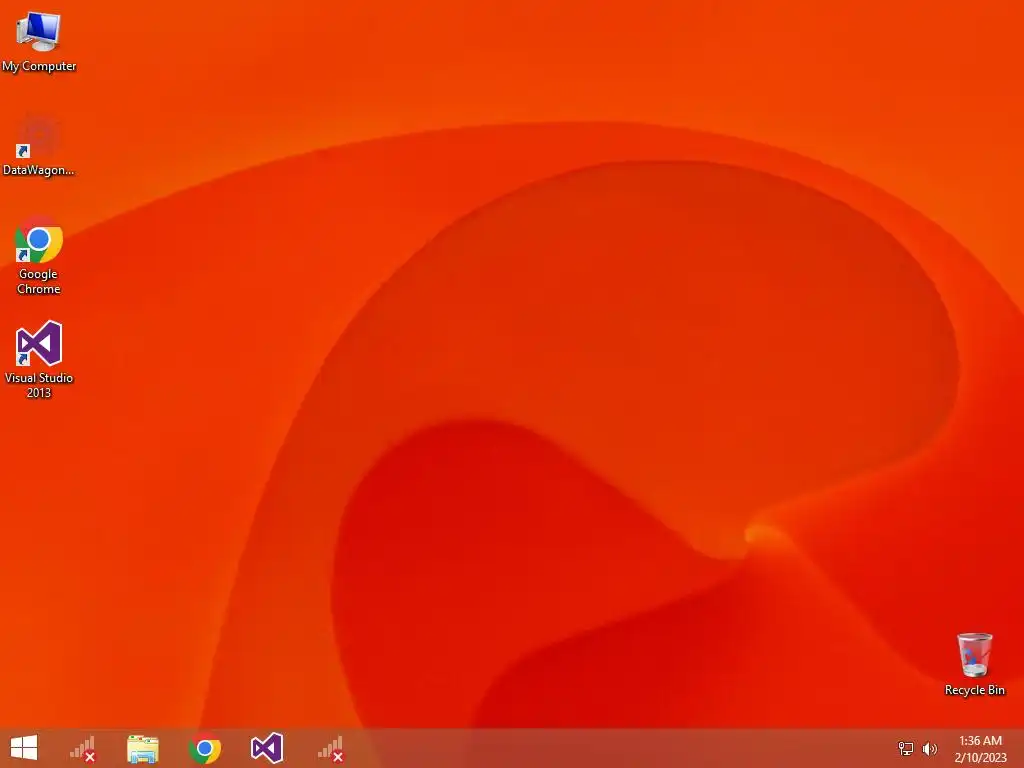Click the signal icon right of Start
Image resolution: width=1024 pixels, height=768 pixels.
pyautogui.click(x=83, y=748)
